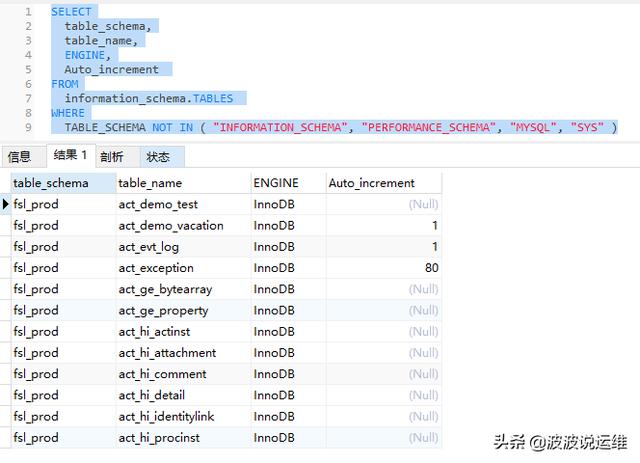Click the "PERFORMANCE_SCHEMA" string literal
This screenshot has height=463, width=640.
429,128
